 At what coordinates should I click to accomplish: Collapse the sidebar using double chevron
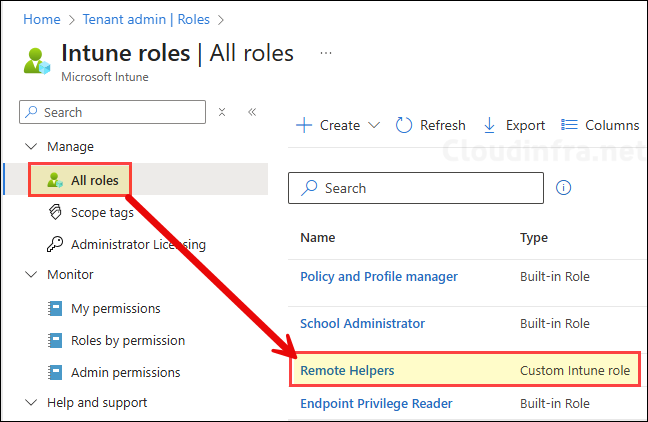[x=252, y=112]
